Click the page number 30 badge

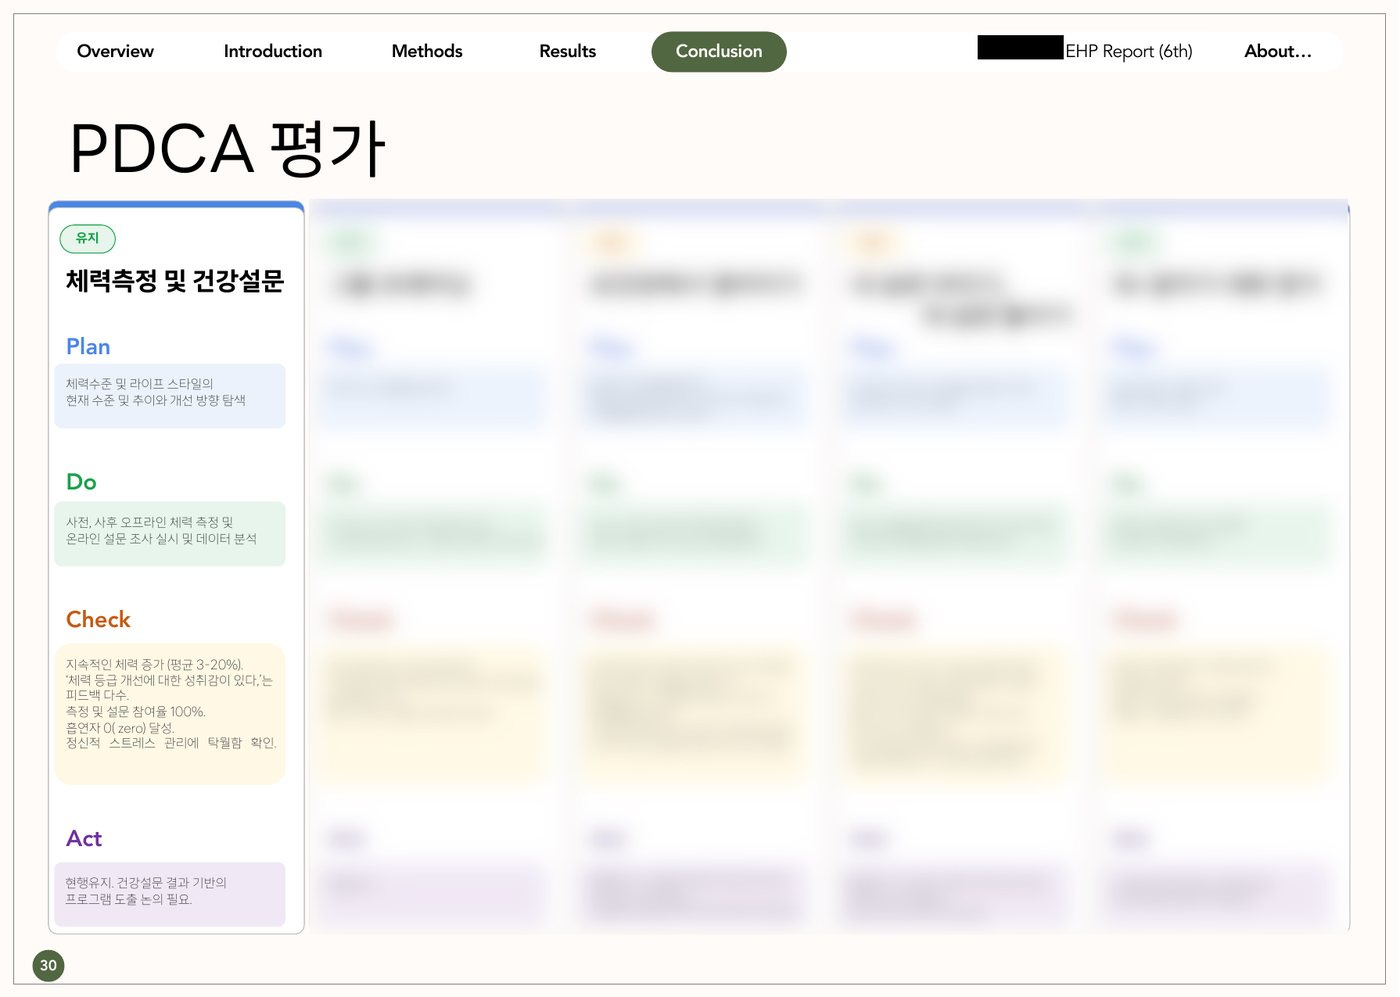click(x=48, y=965)
